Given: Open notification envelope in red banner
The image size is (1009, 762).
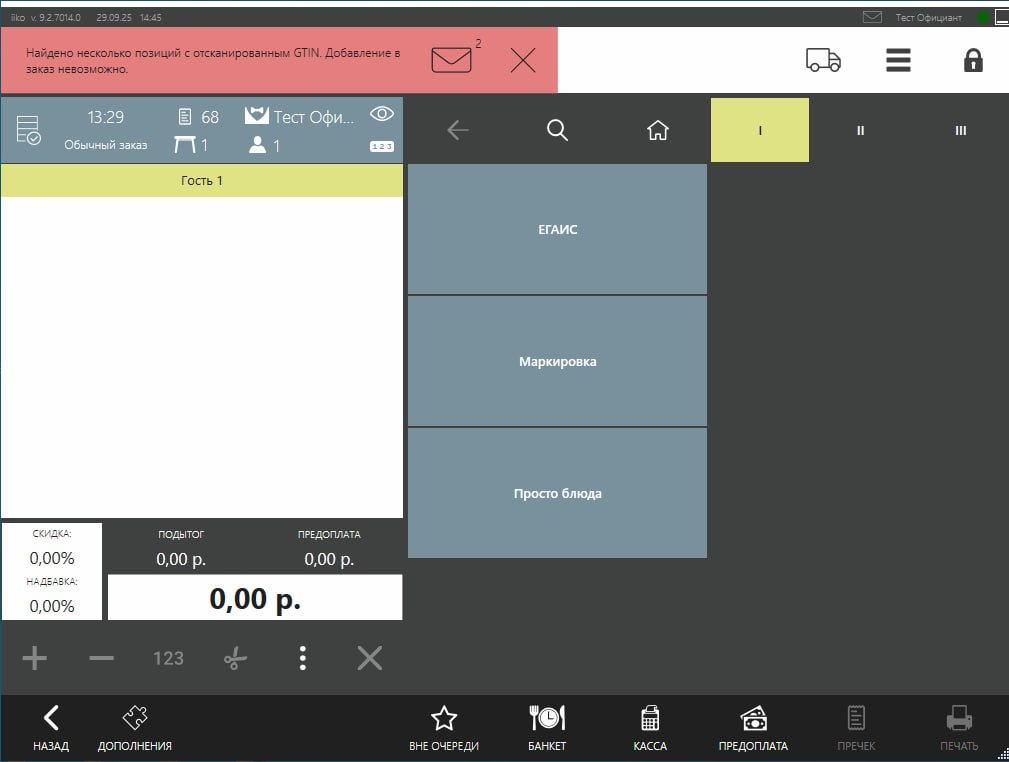Looking at the screenshot, I should coord(451,61).
